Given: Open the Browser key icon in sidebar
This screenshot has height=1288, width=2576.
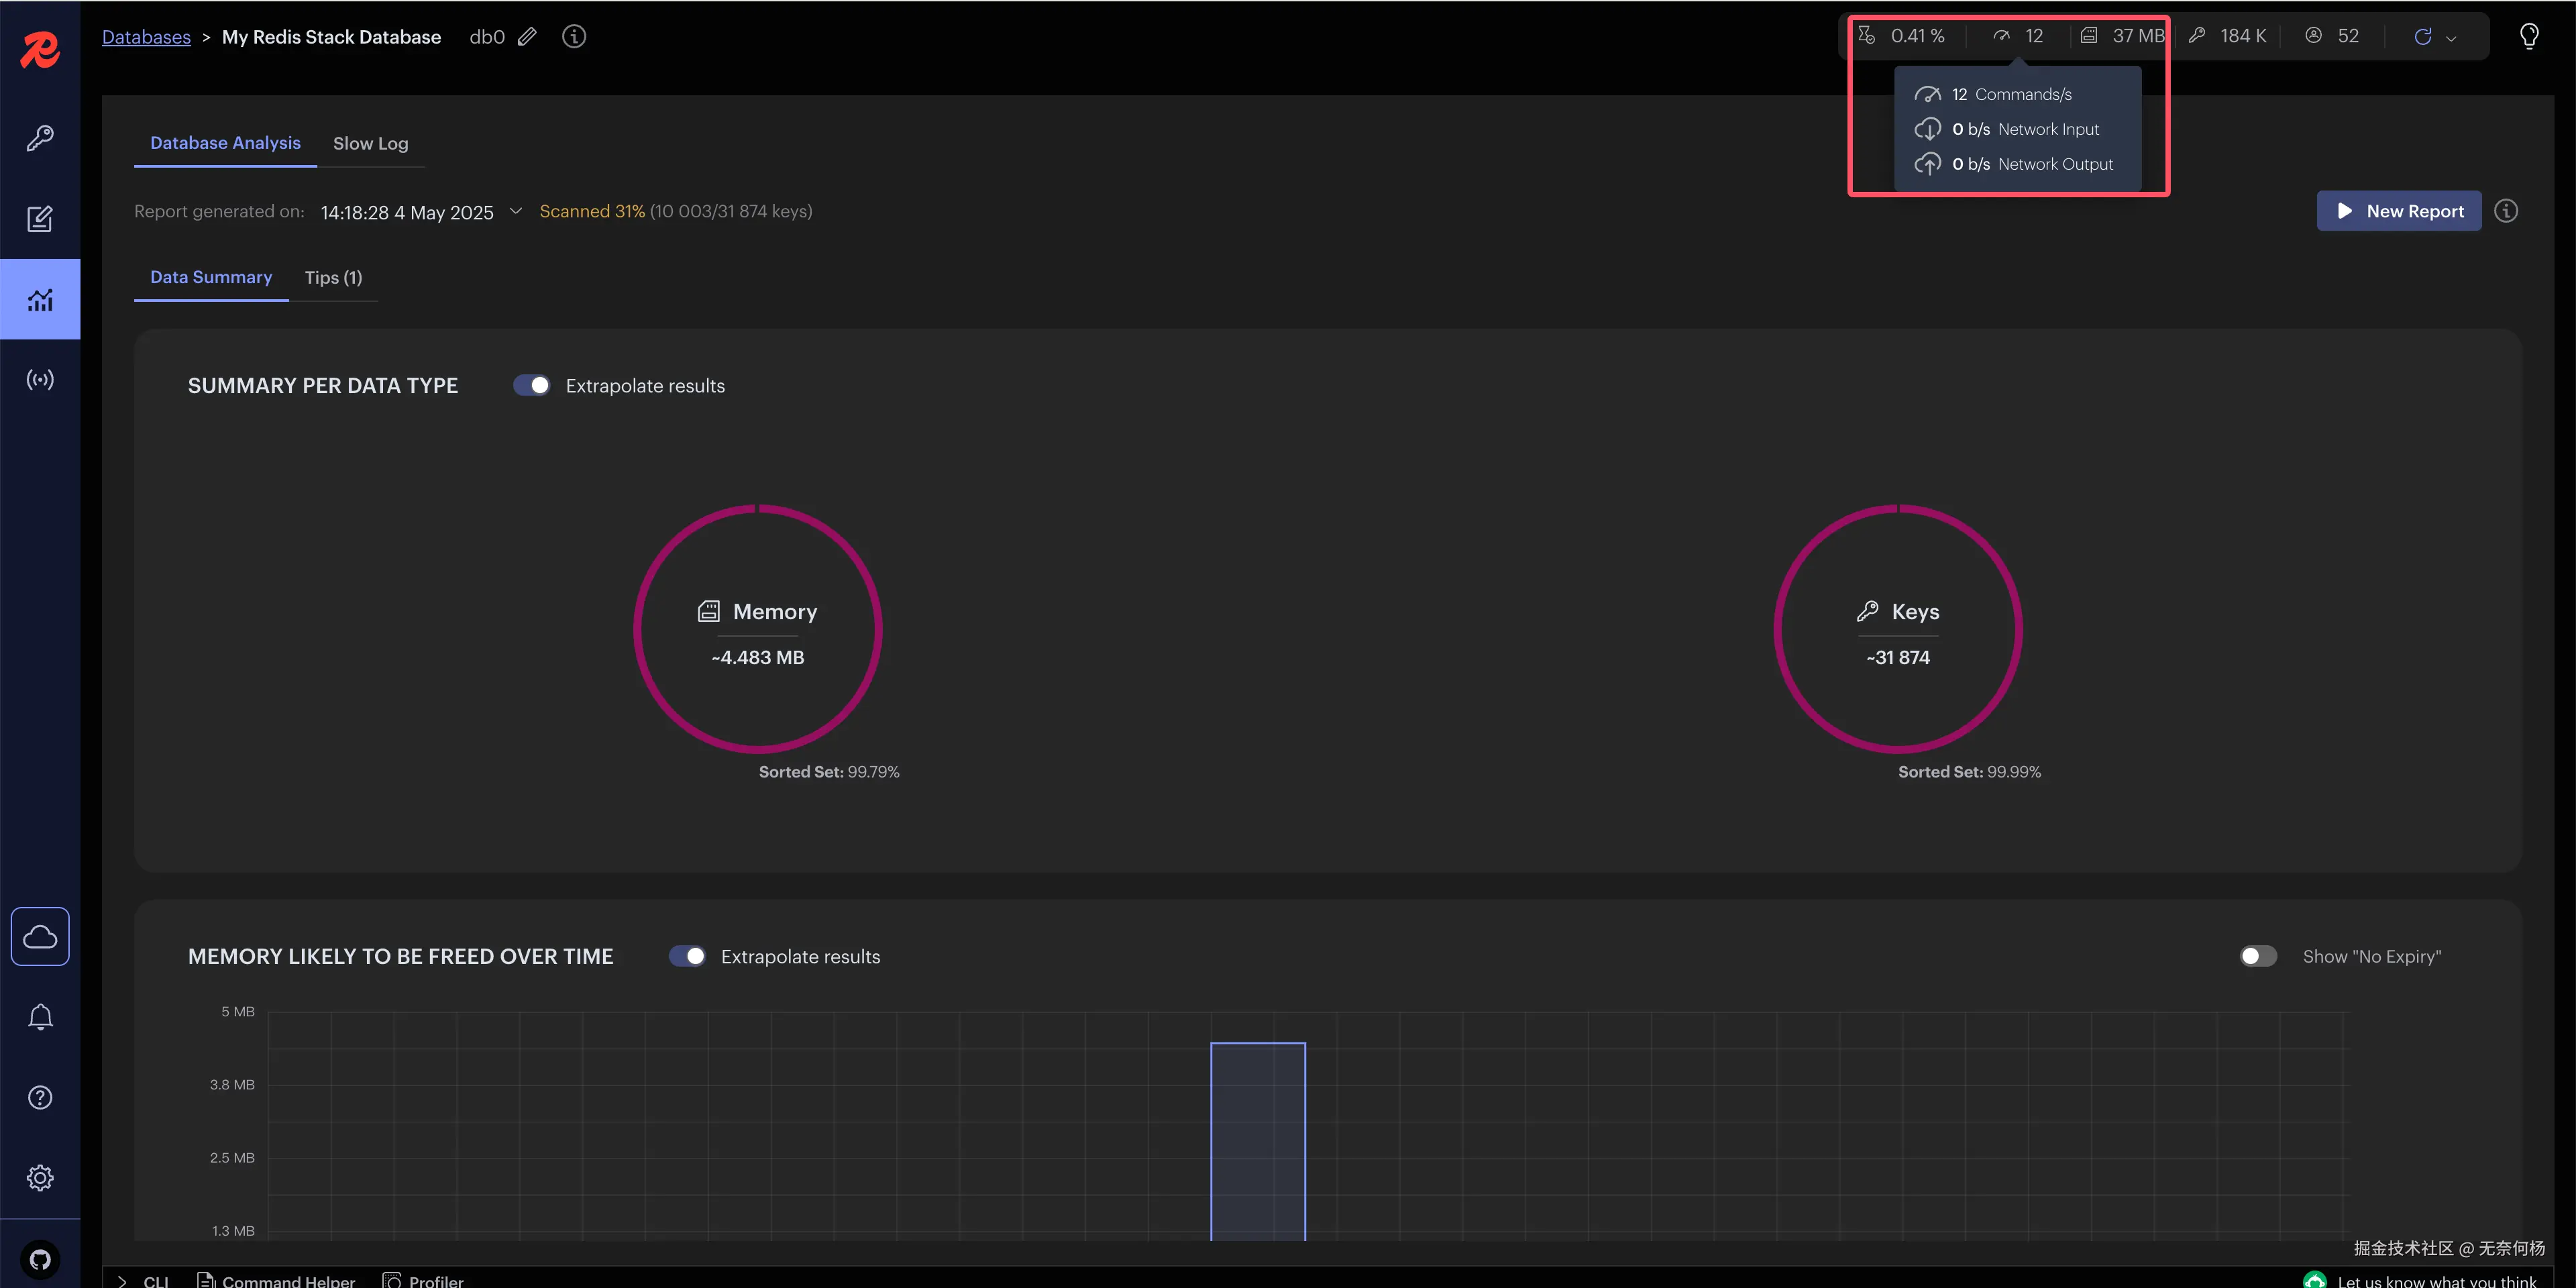Looking at the screenshot, I should (40, 137).
